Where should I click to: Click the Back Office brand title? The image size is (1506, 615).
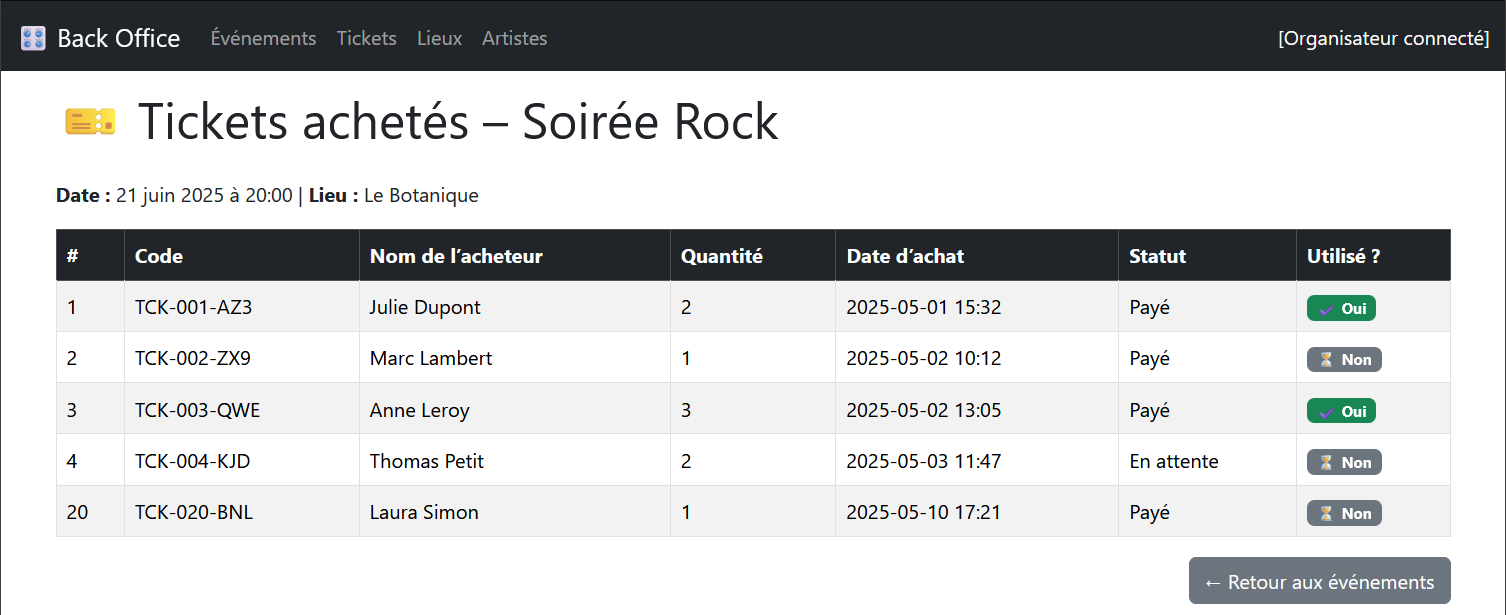(118, 38)
